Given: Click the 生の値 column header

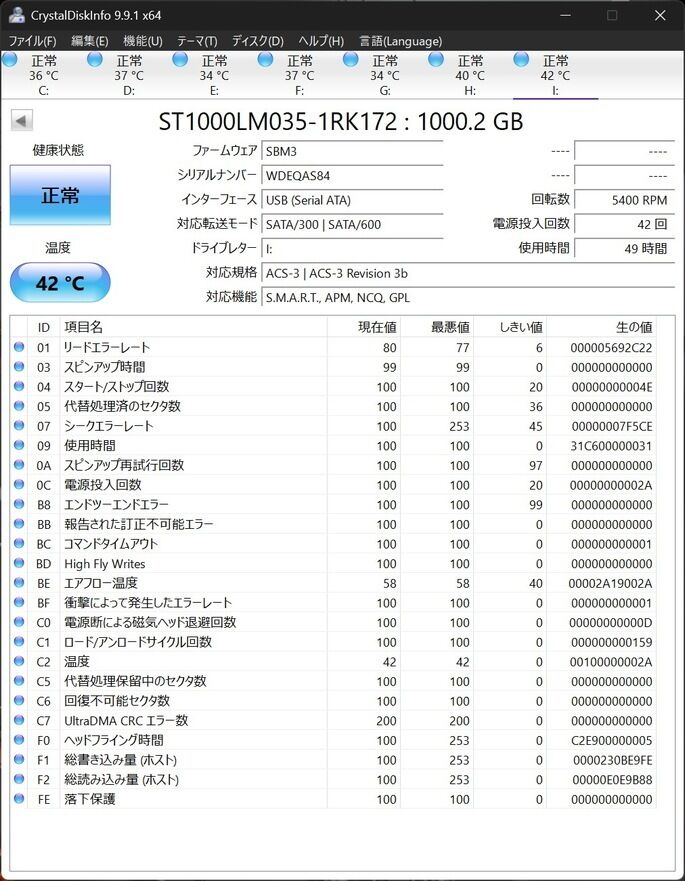Looking at the screenshot, I should pyautogui.click(x=601, y=327).
